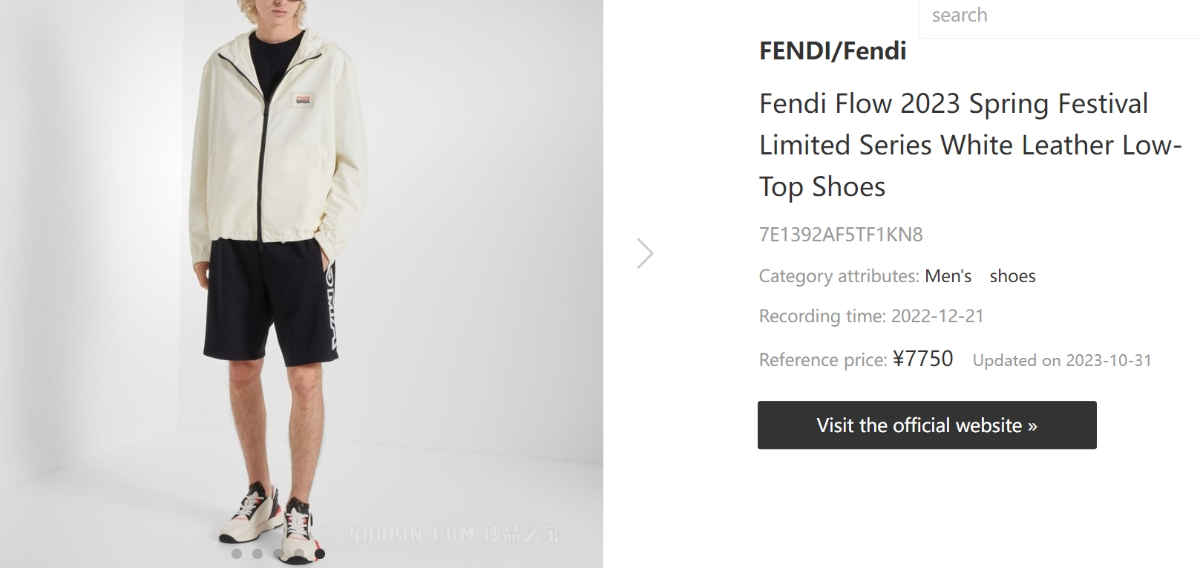Click the recording time 2022-12-21
1200x568 pixels.
pos(937,316)
